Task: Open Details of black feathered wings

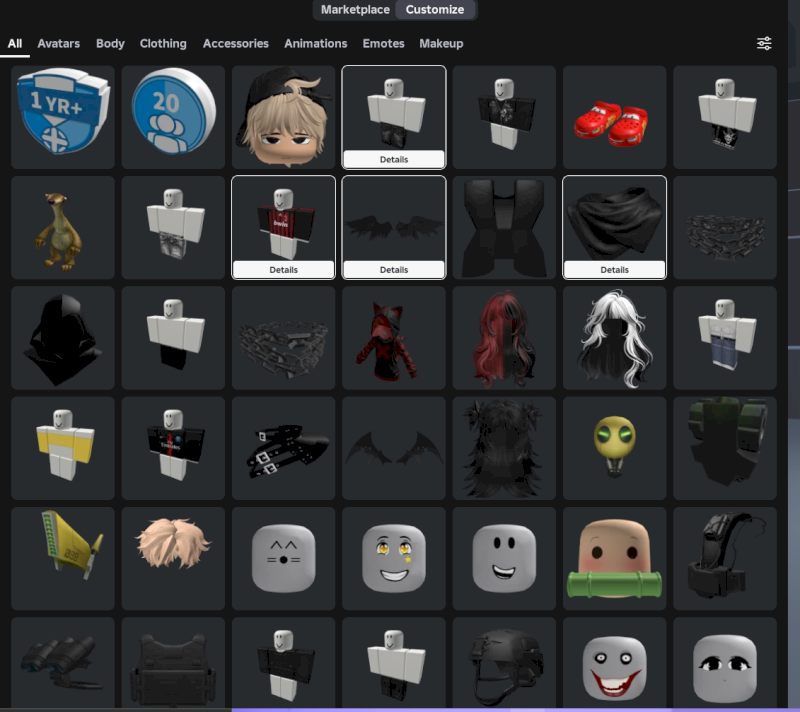Action: (394, 270)
